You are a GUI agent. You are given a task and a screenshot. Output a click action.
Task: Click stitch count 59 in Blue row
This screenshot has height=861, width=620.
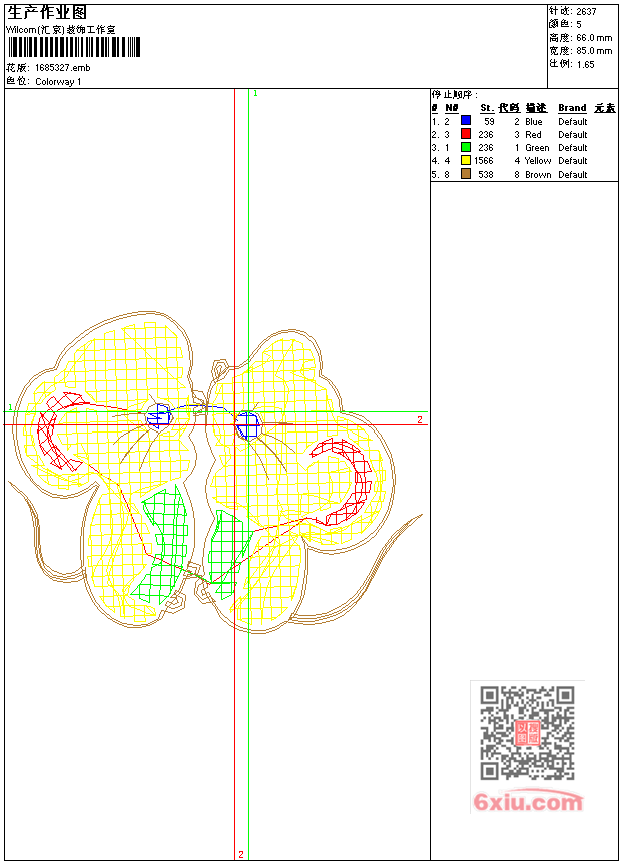click(489, 121)
